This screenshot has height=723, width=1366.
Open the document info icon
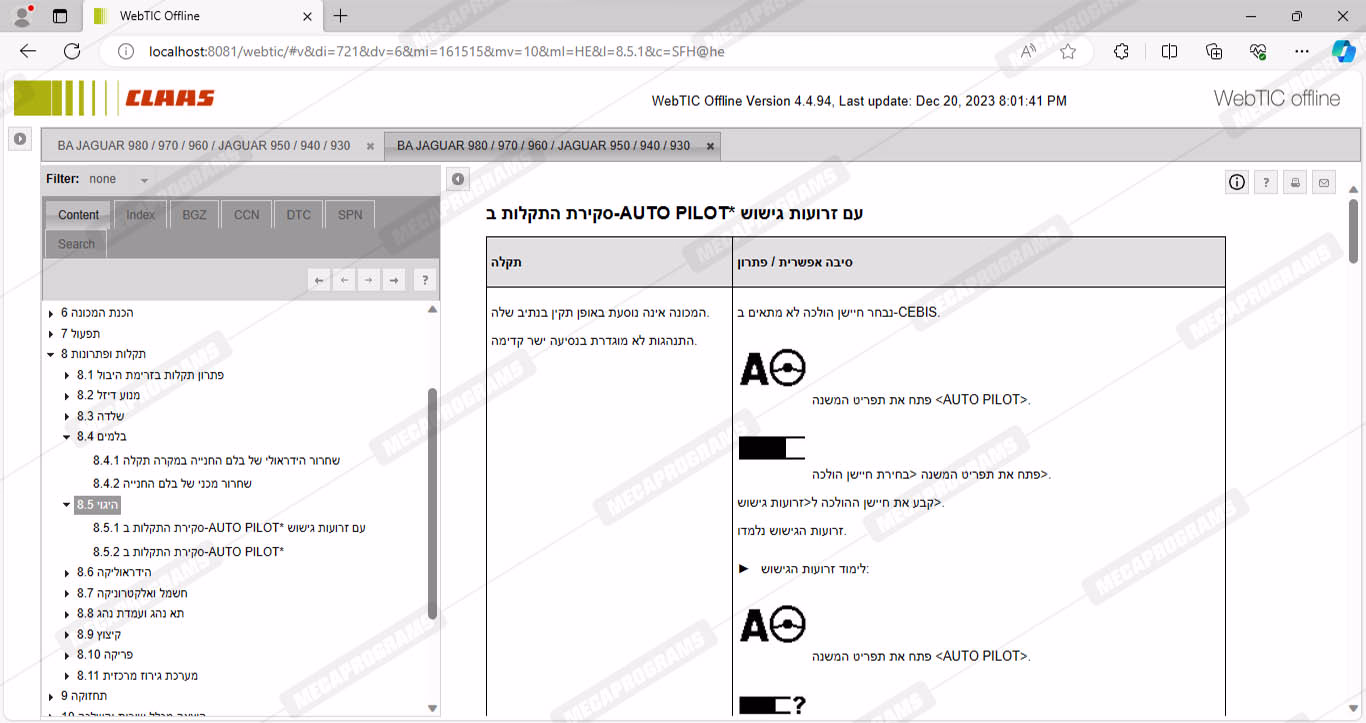(1237, 182)
